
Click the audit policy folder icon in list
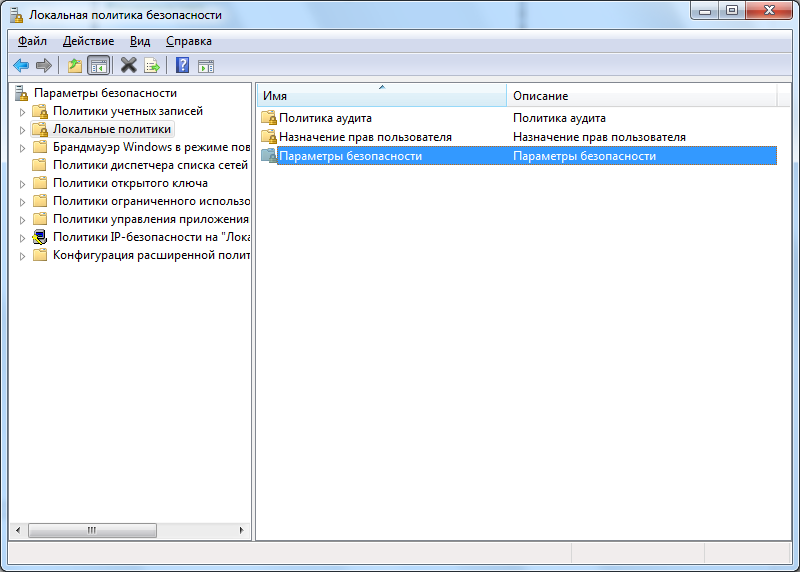click(268, 118)
